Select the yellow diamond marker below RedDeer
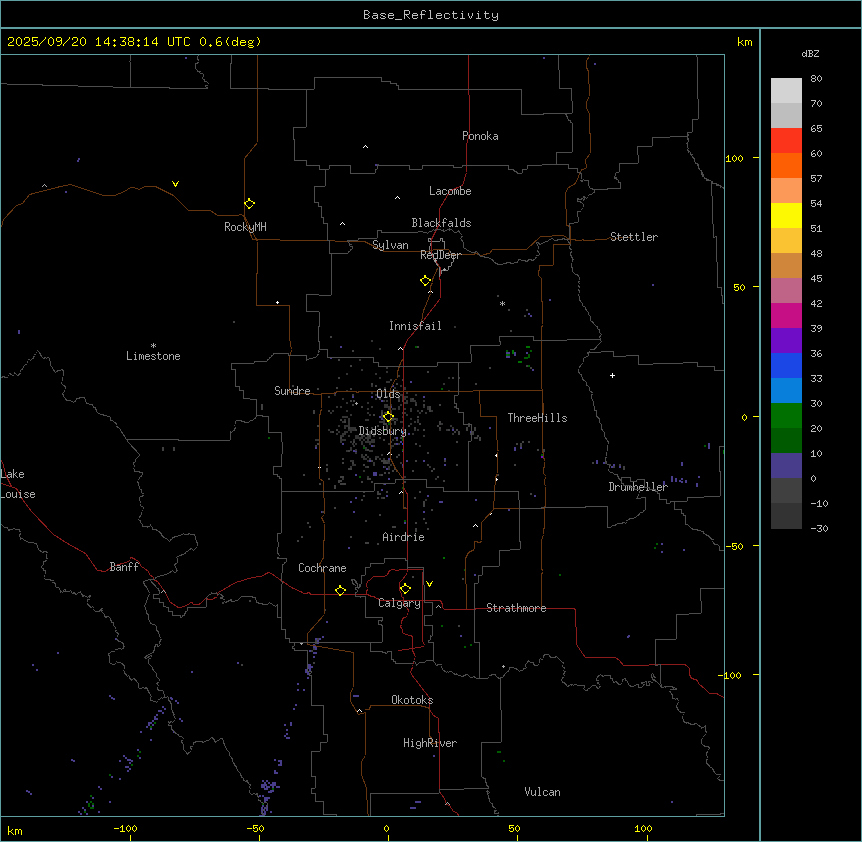 (x=426, y=280)
